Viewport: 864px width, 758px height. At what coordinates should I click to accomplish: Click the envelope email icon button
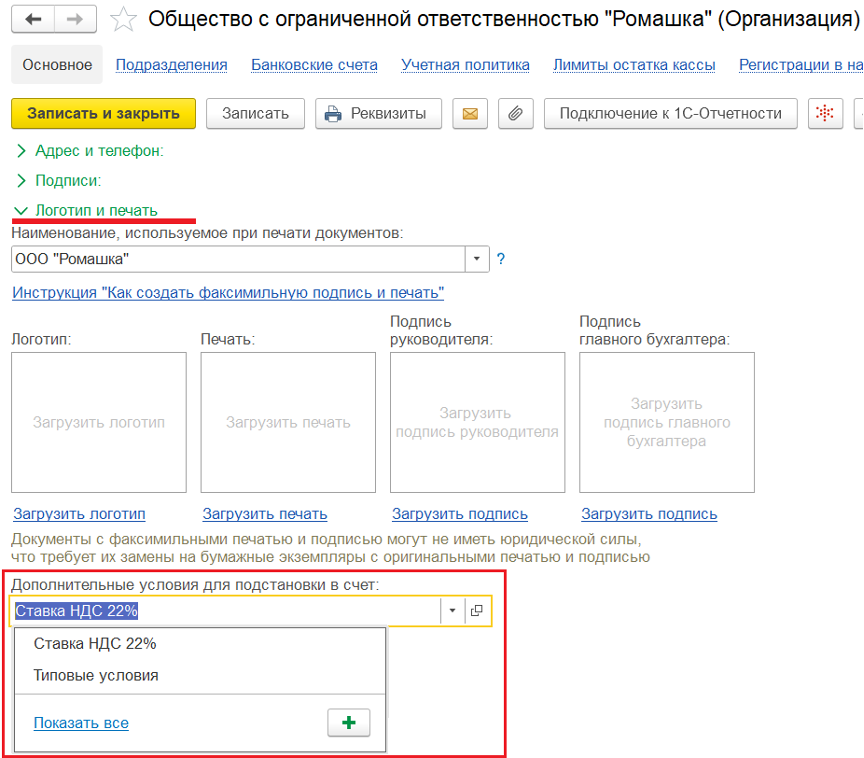(469, 113)
